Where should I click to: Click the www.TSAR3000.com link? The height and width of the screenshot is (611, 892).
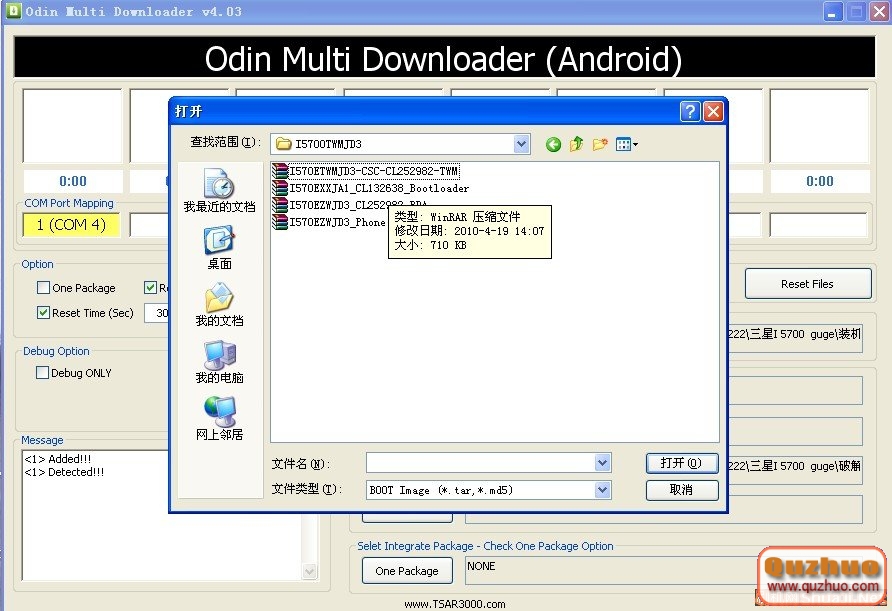455,604
